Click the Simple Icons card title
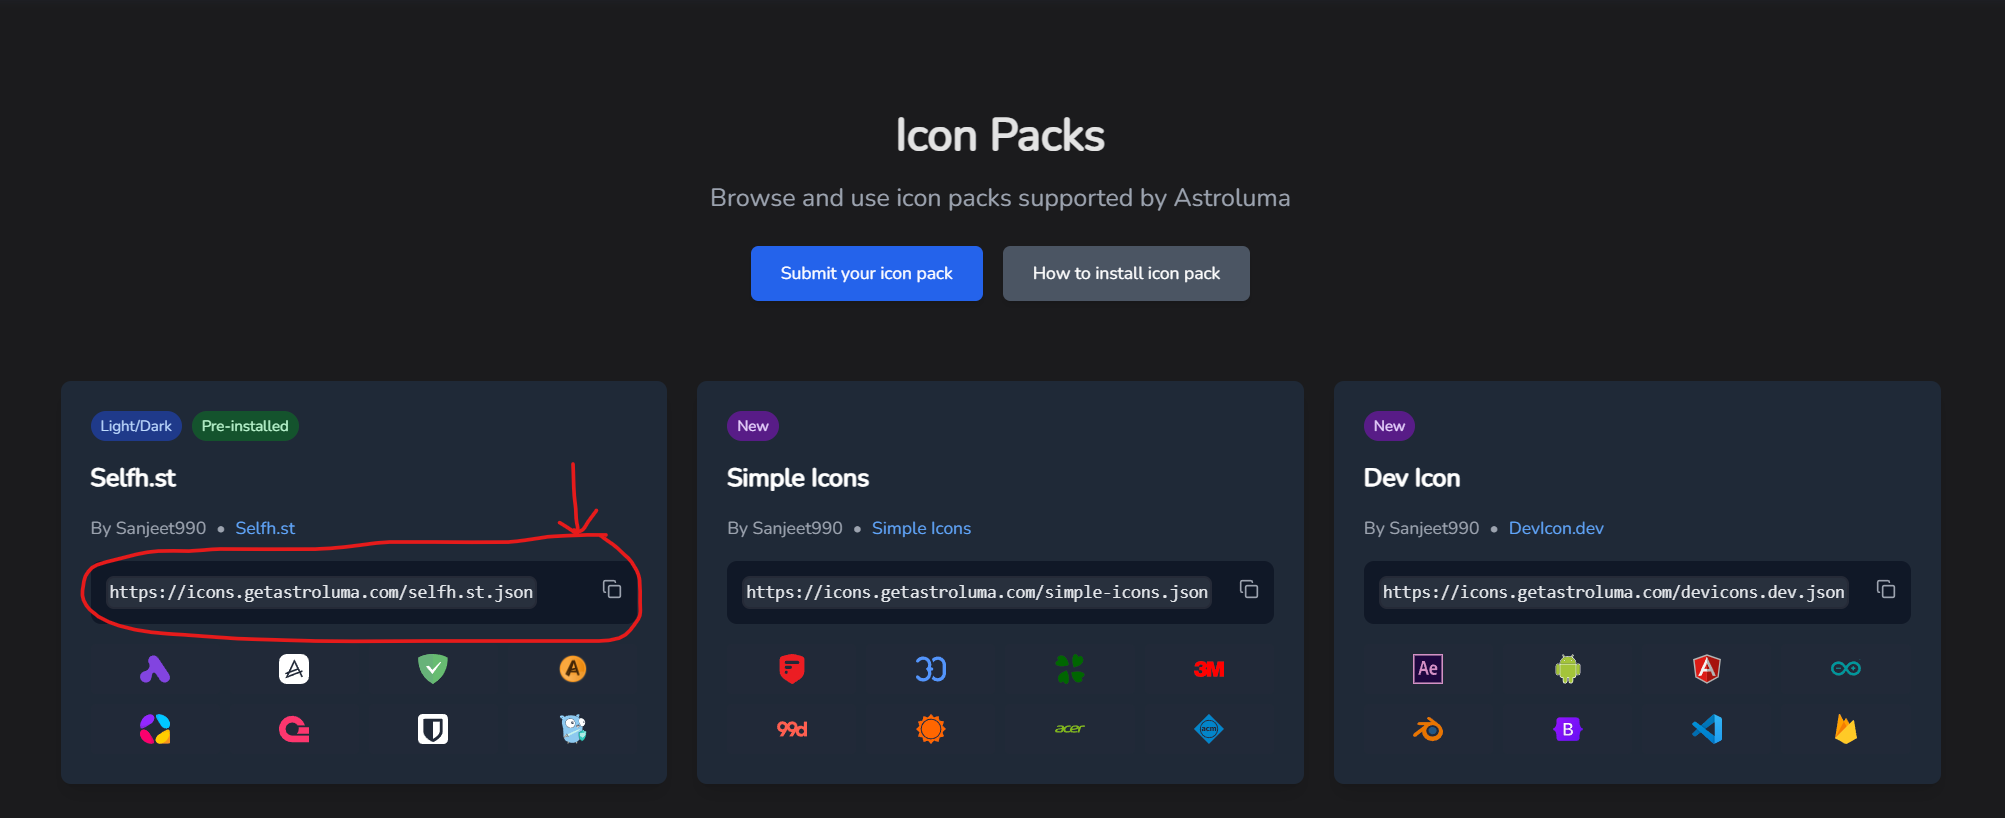Image resolution: width=2005 pixels, height=818 pixels. point(798,478)
